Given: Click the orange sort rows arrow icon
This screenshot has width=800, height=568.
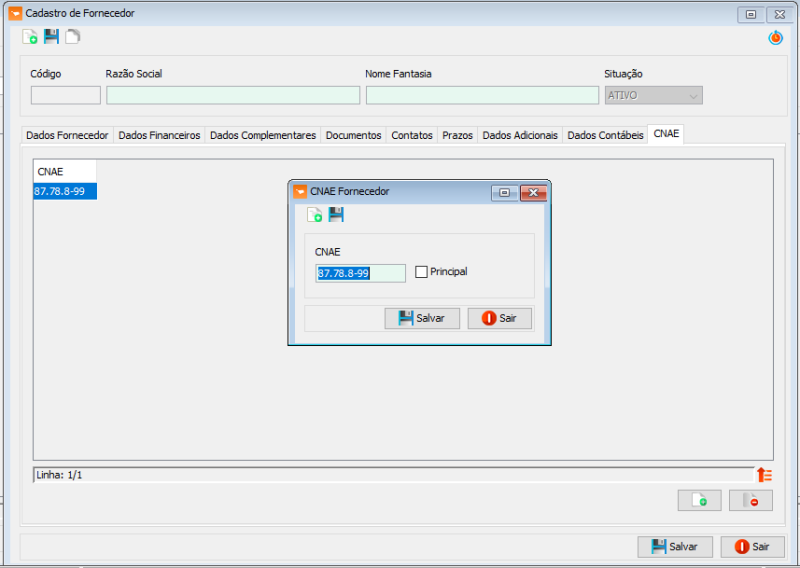Looking at the screenshot, I should [764, 475].
